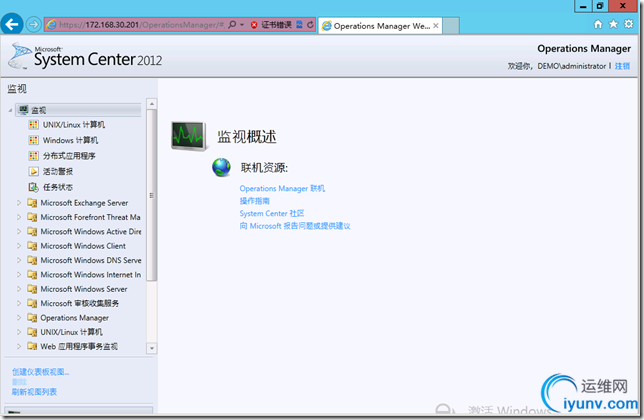Click the 创建仪表板视图 link
This screenshot has height=420, width=644.
41,372
